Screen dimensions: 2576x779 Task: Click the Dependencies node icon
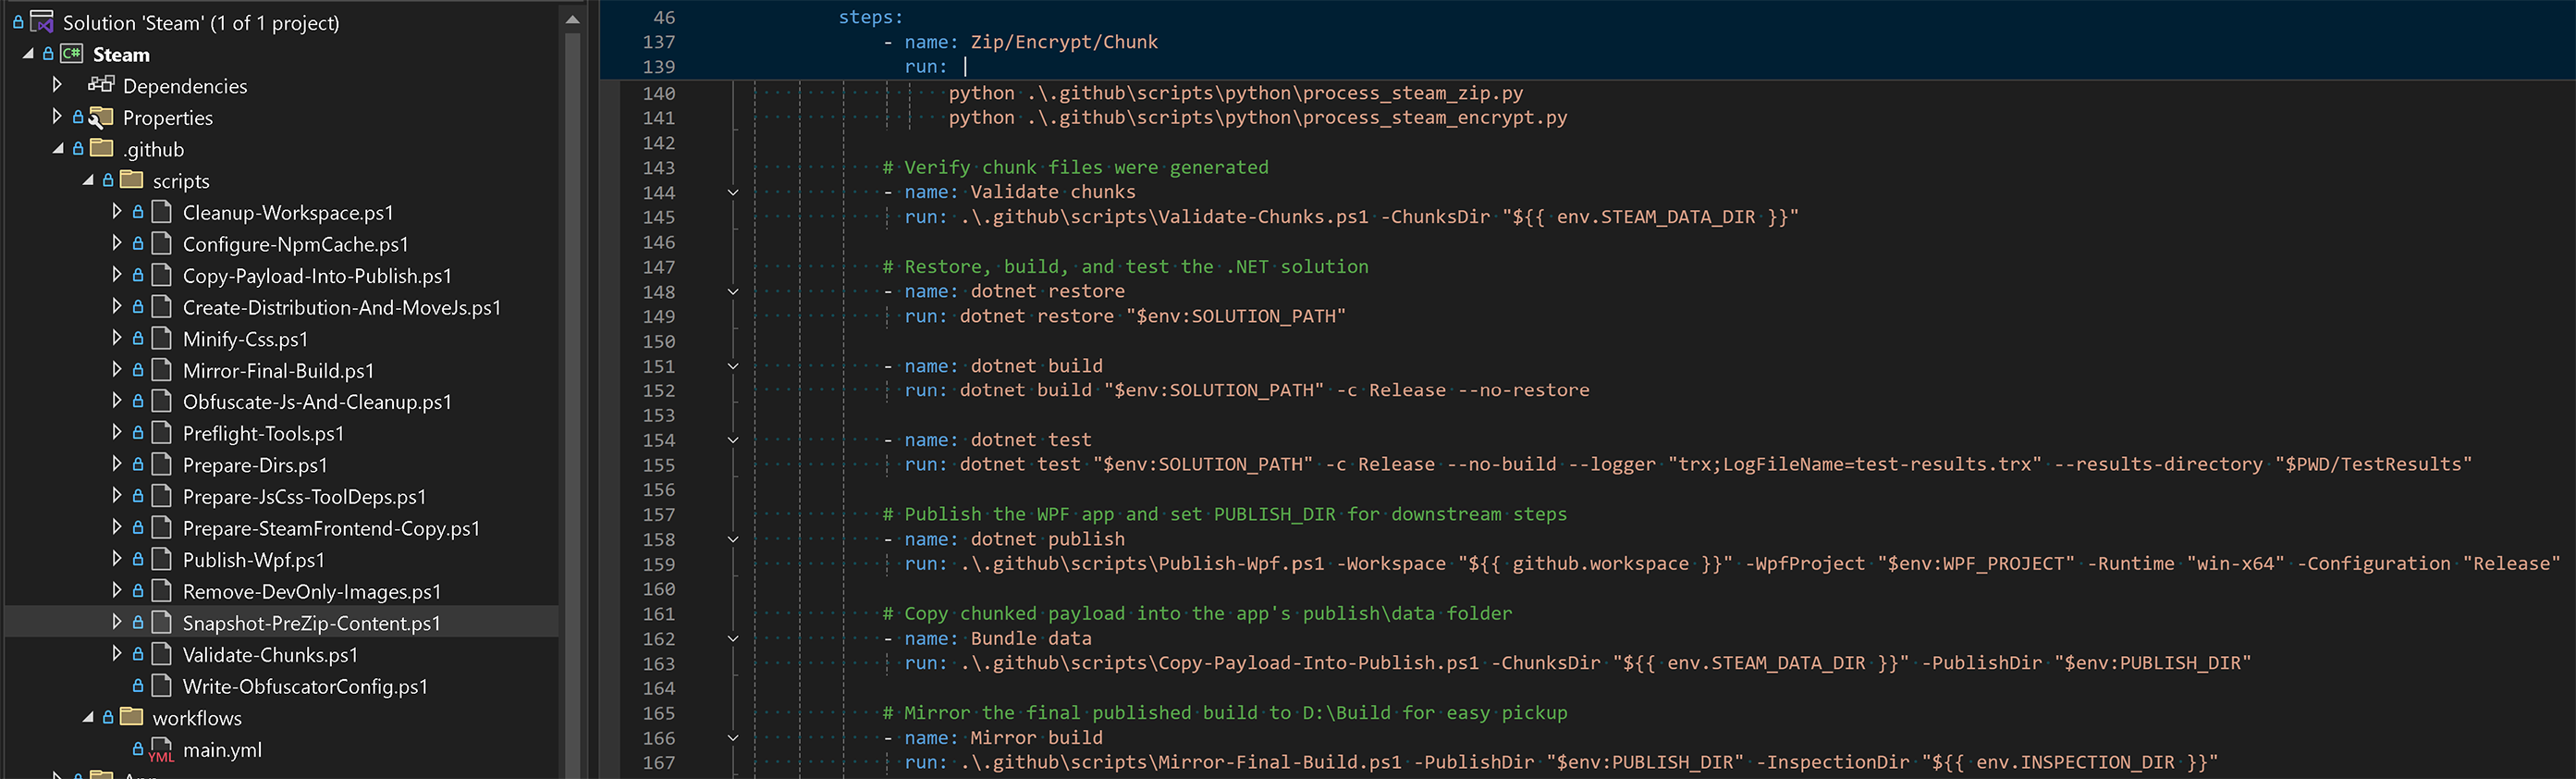101,85
